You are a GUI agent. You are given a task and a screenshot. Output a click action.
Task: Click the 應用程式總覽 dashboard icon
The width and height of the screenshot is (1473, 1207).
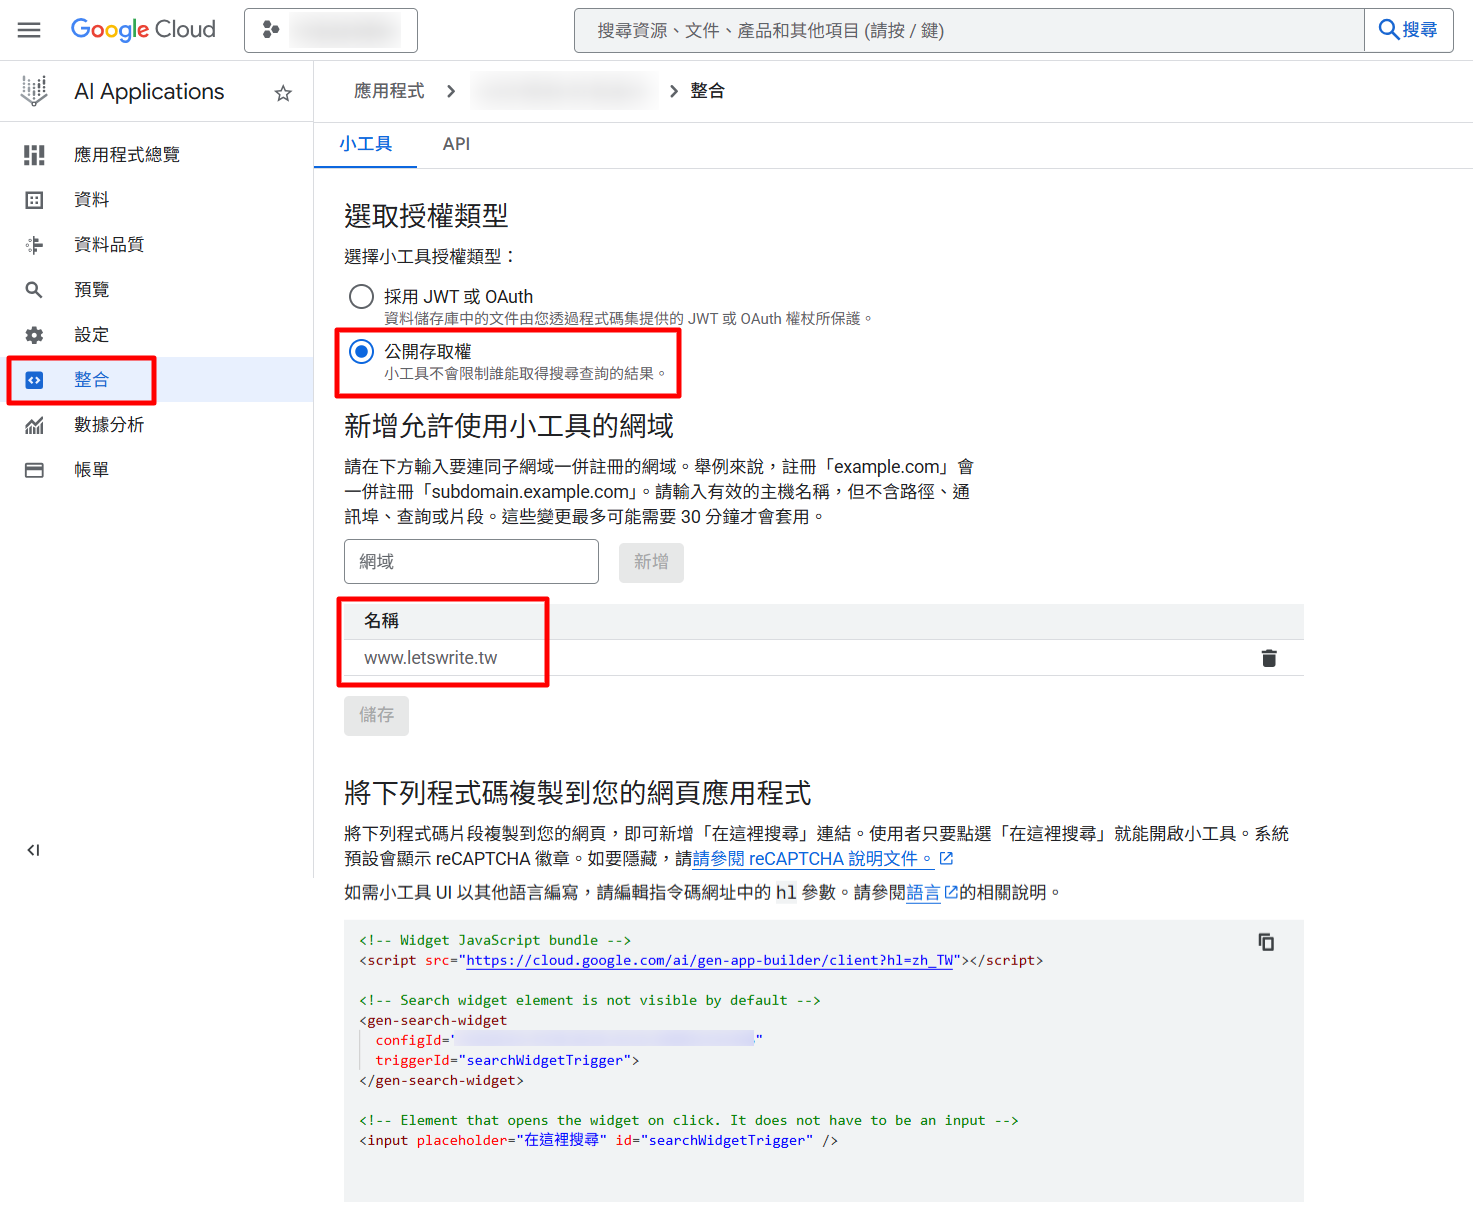34,155
